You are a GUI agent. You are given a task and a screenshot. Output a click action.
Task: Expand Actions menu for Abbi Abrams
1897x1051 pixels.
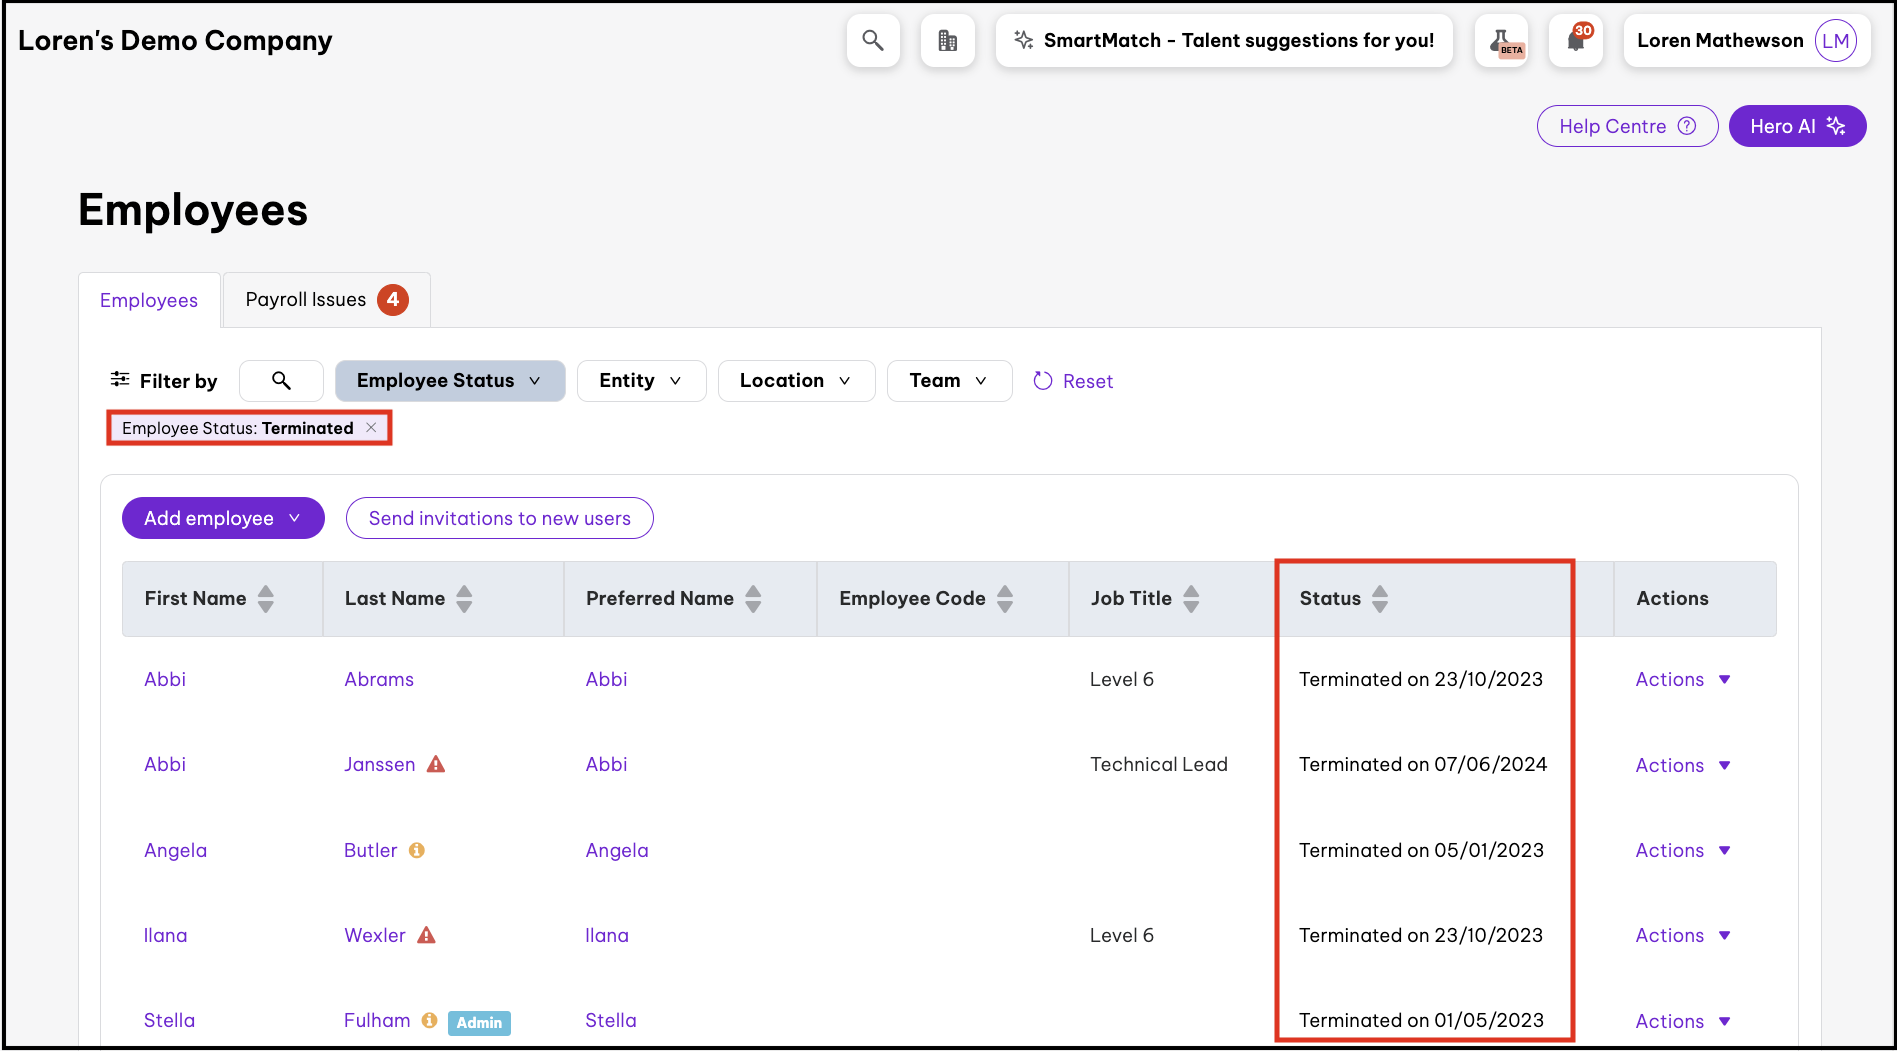(x=1682, y=680)
